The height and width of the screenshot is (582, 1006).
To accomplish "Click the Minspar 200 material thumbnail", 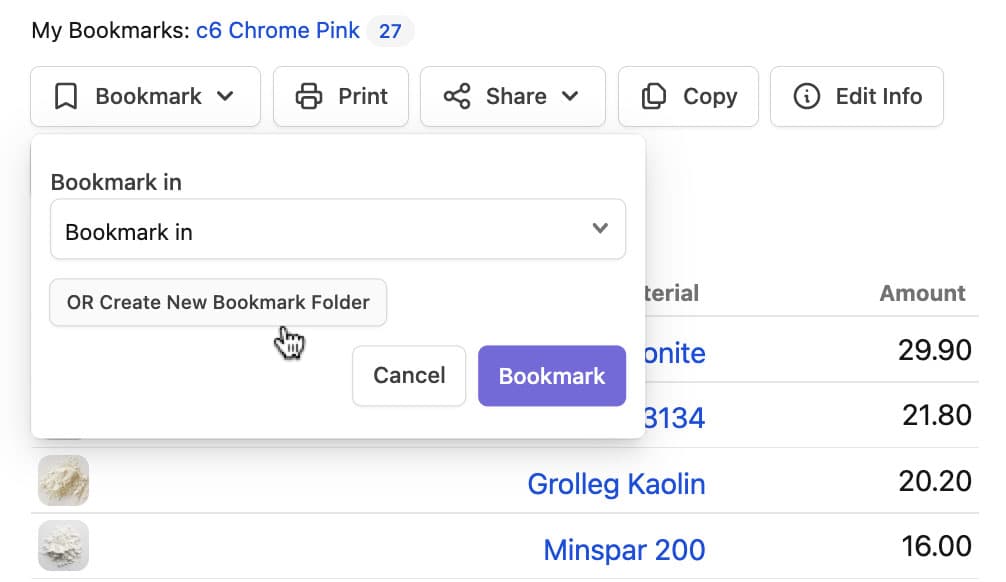I will tap(63, 545).
